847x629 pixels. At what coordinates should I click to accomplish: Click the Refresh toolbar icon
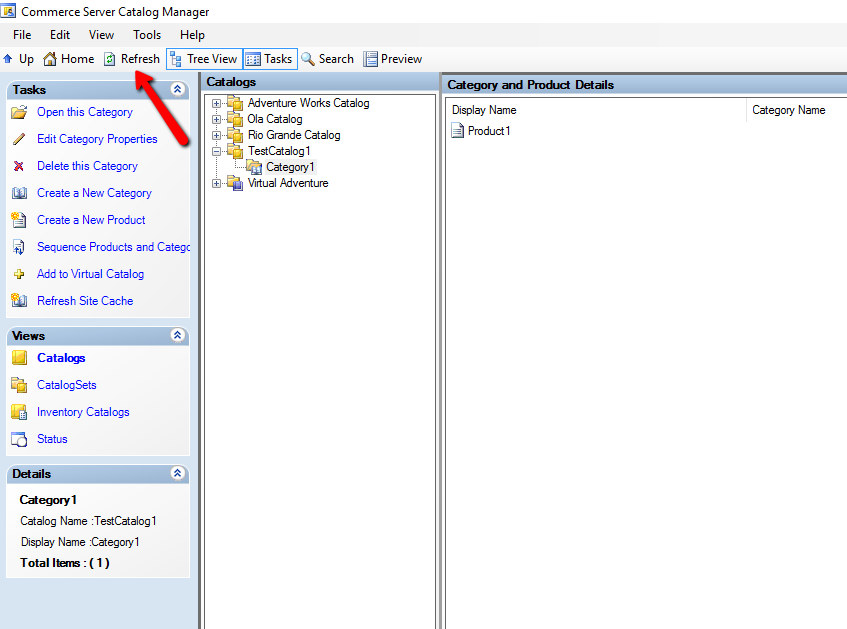tap(110, 59)
